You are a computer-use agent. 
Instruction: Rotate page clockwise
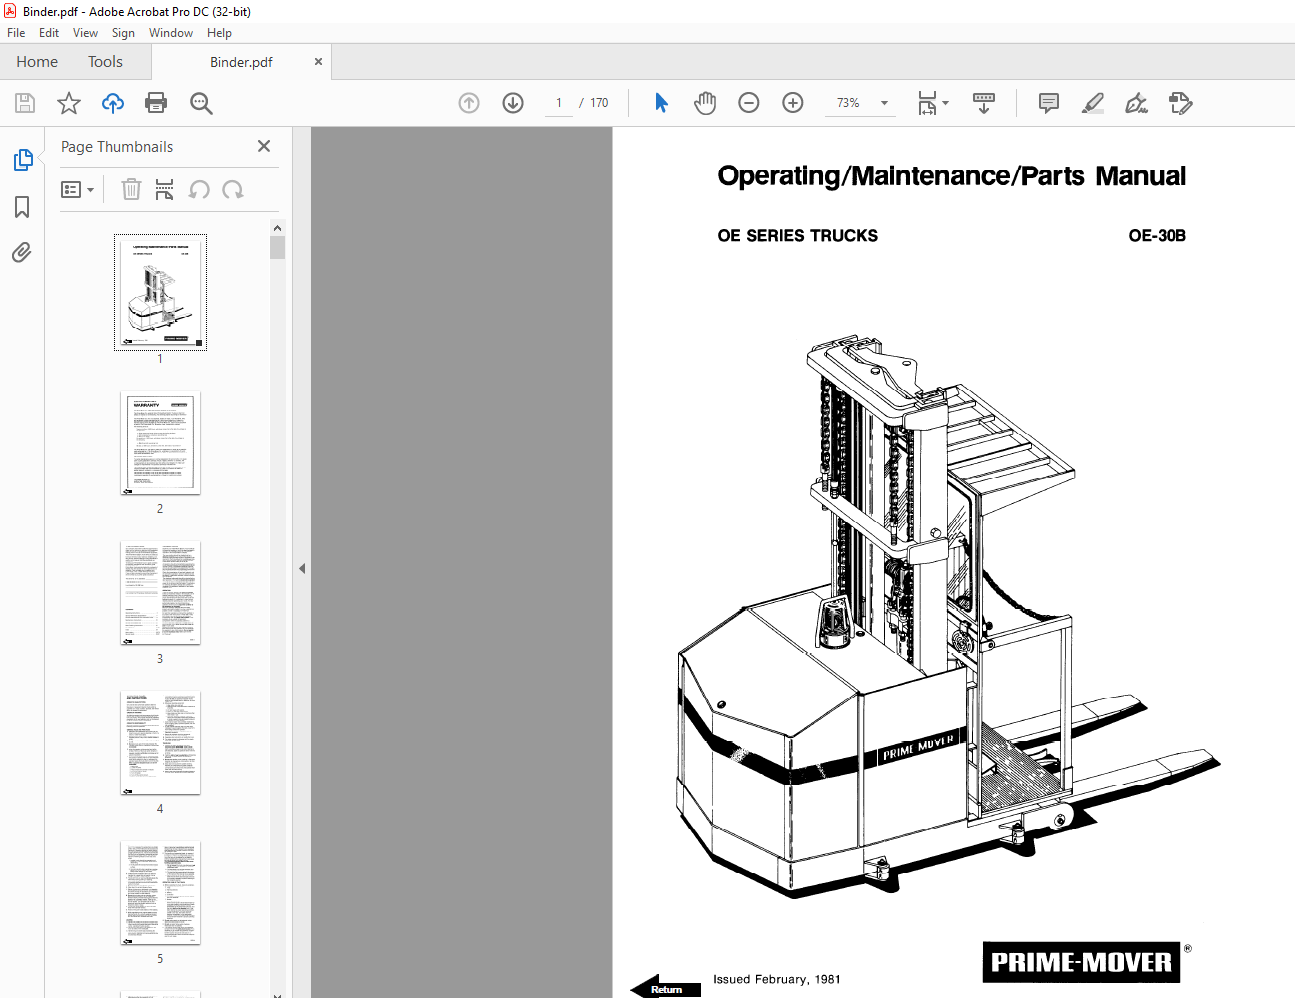233,189
